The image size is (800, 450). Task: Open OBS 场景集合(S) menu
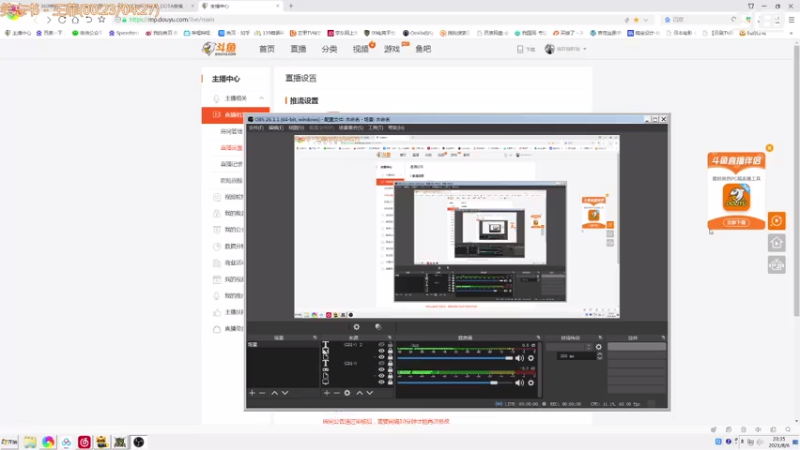click(x=351, y=128)
